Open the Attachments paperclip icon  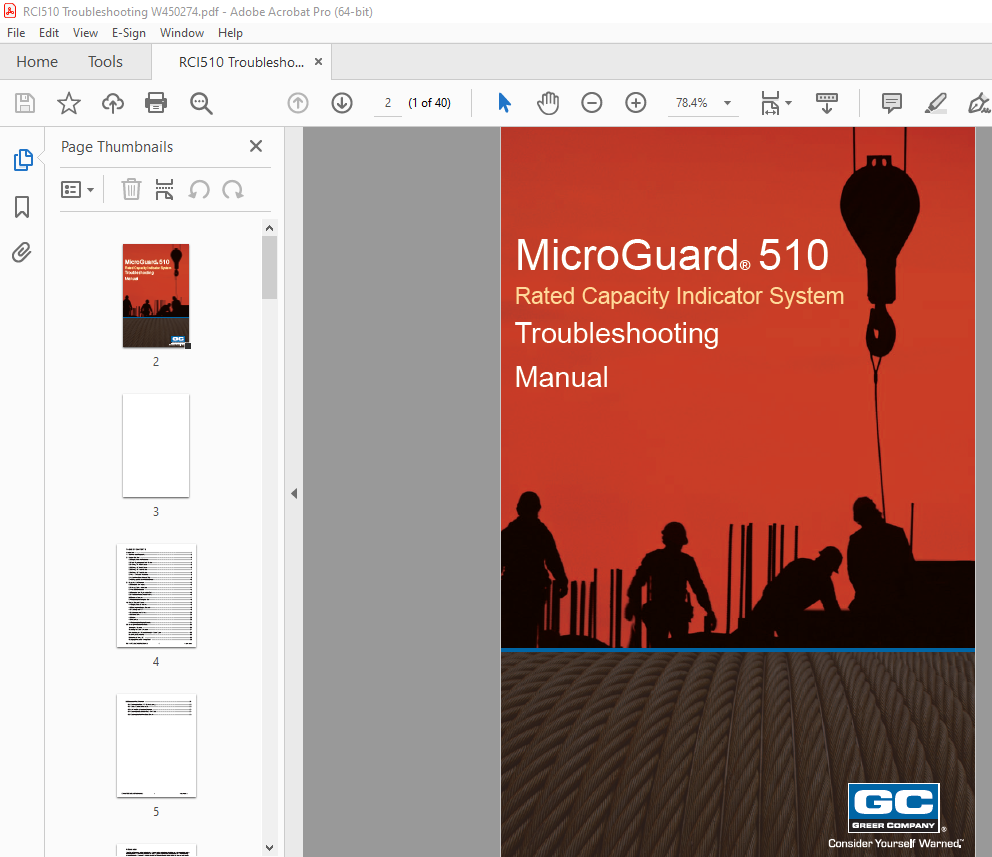tap(22, 253)
